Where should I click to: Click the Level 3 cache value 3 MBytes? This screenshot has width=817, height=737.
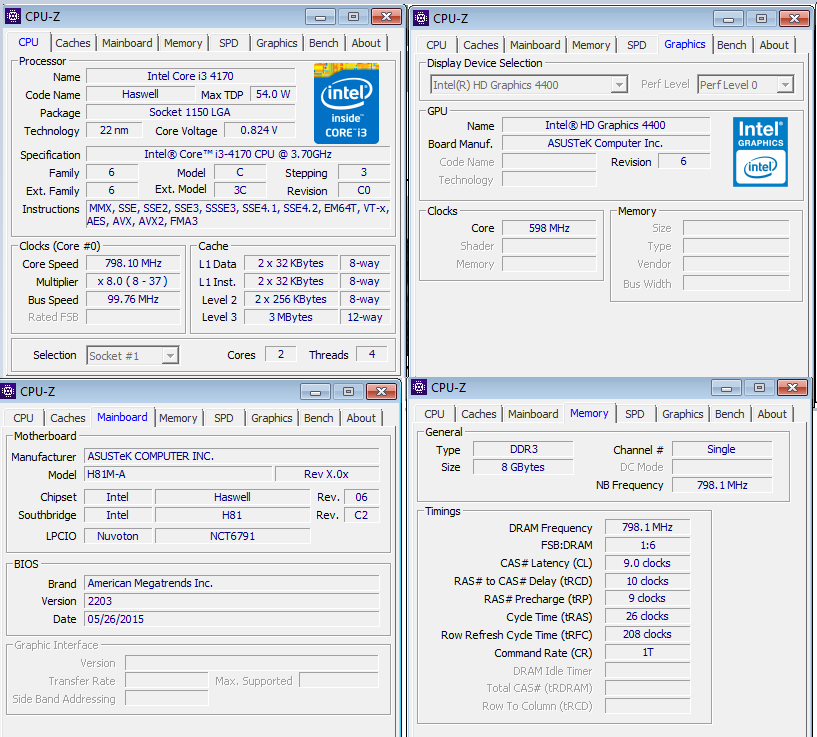click(x=291, y=317)
